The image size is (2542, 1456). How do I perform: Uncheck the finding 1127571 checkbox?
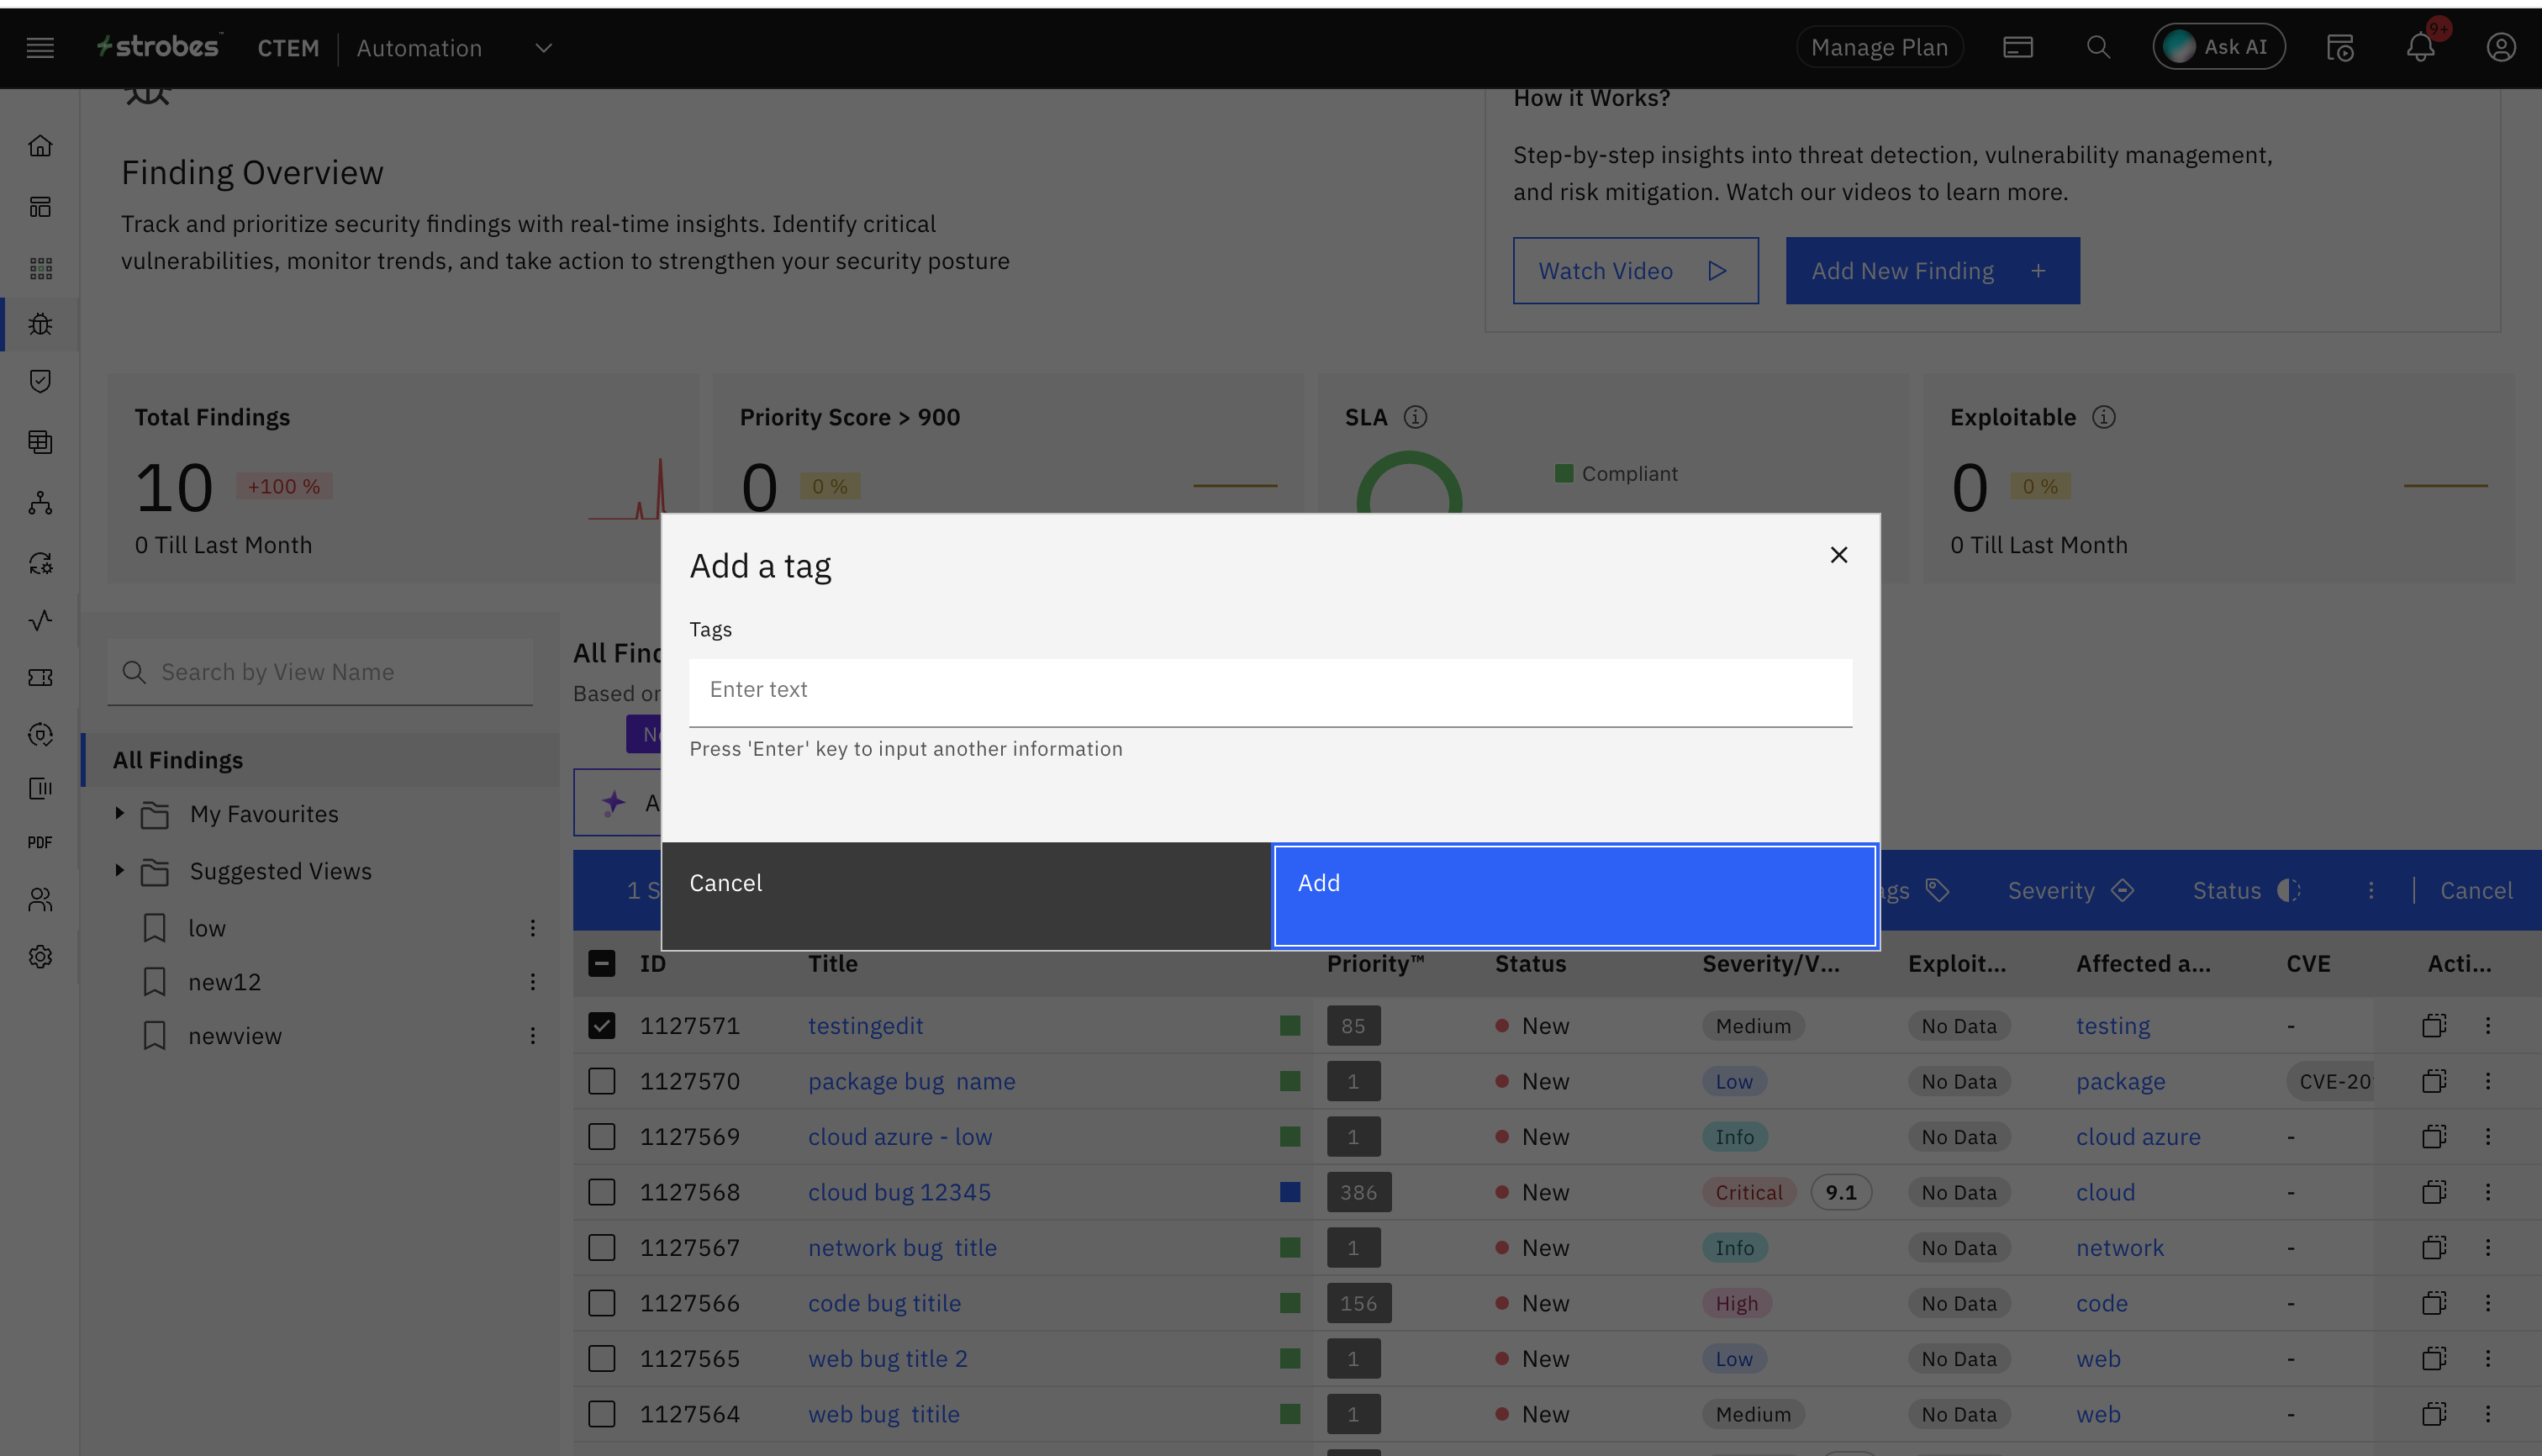[601, 1025]
